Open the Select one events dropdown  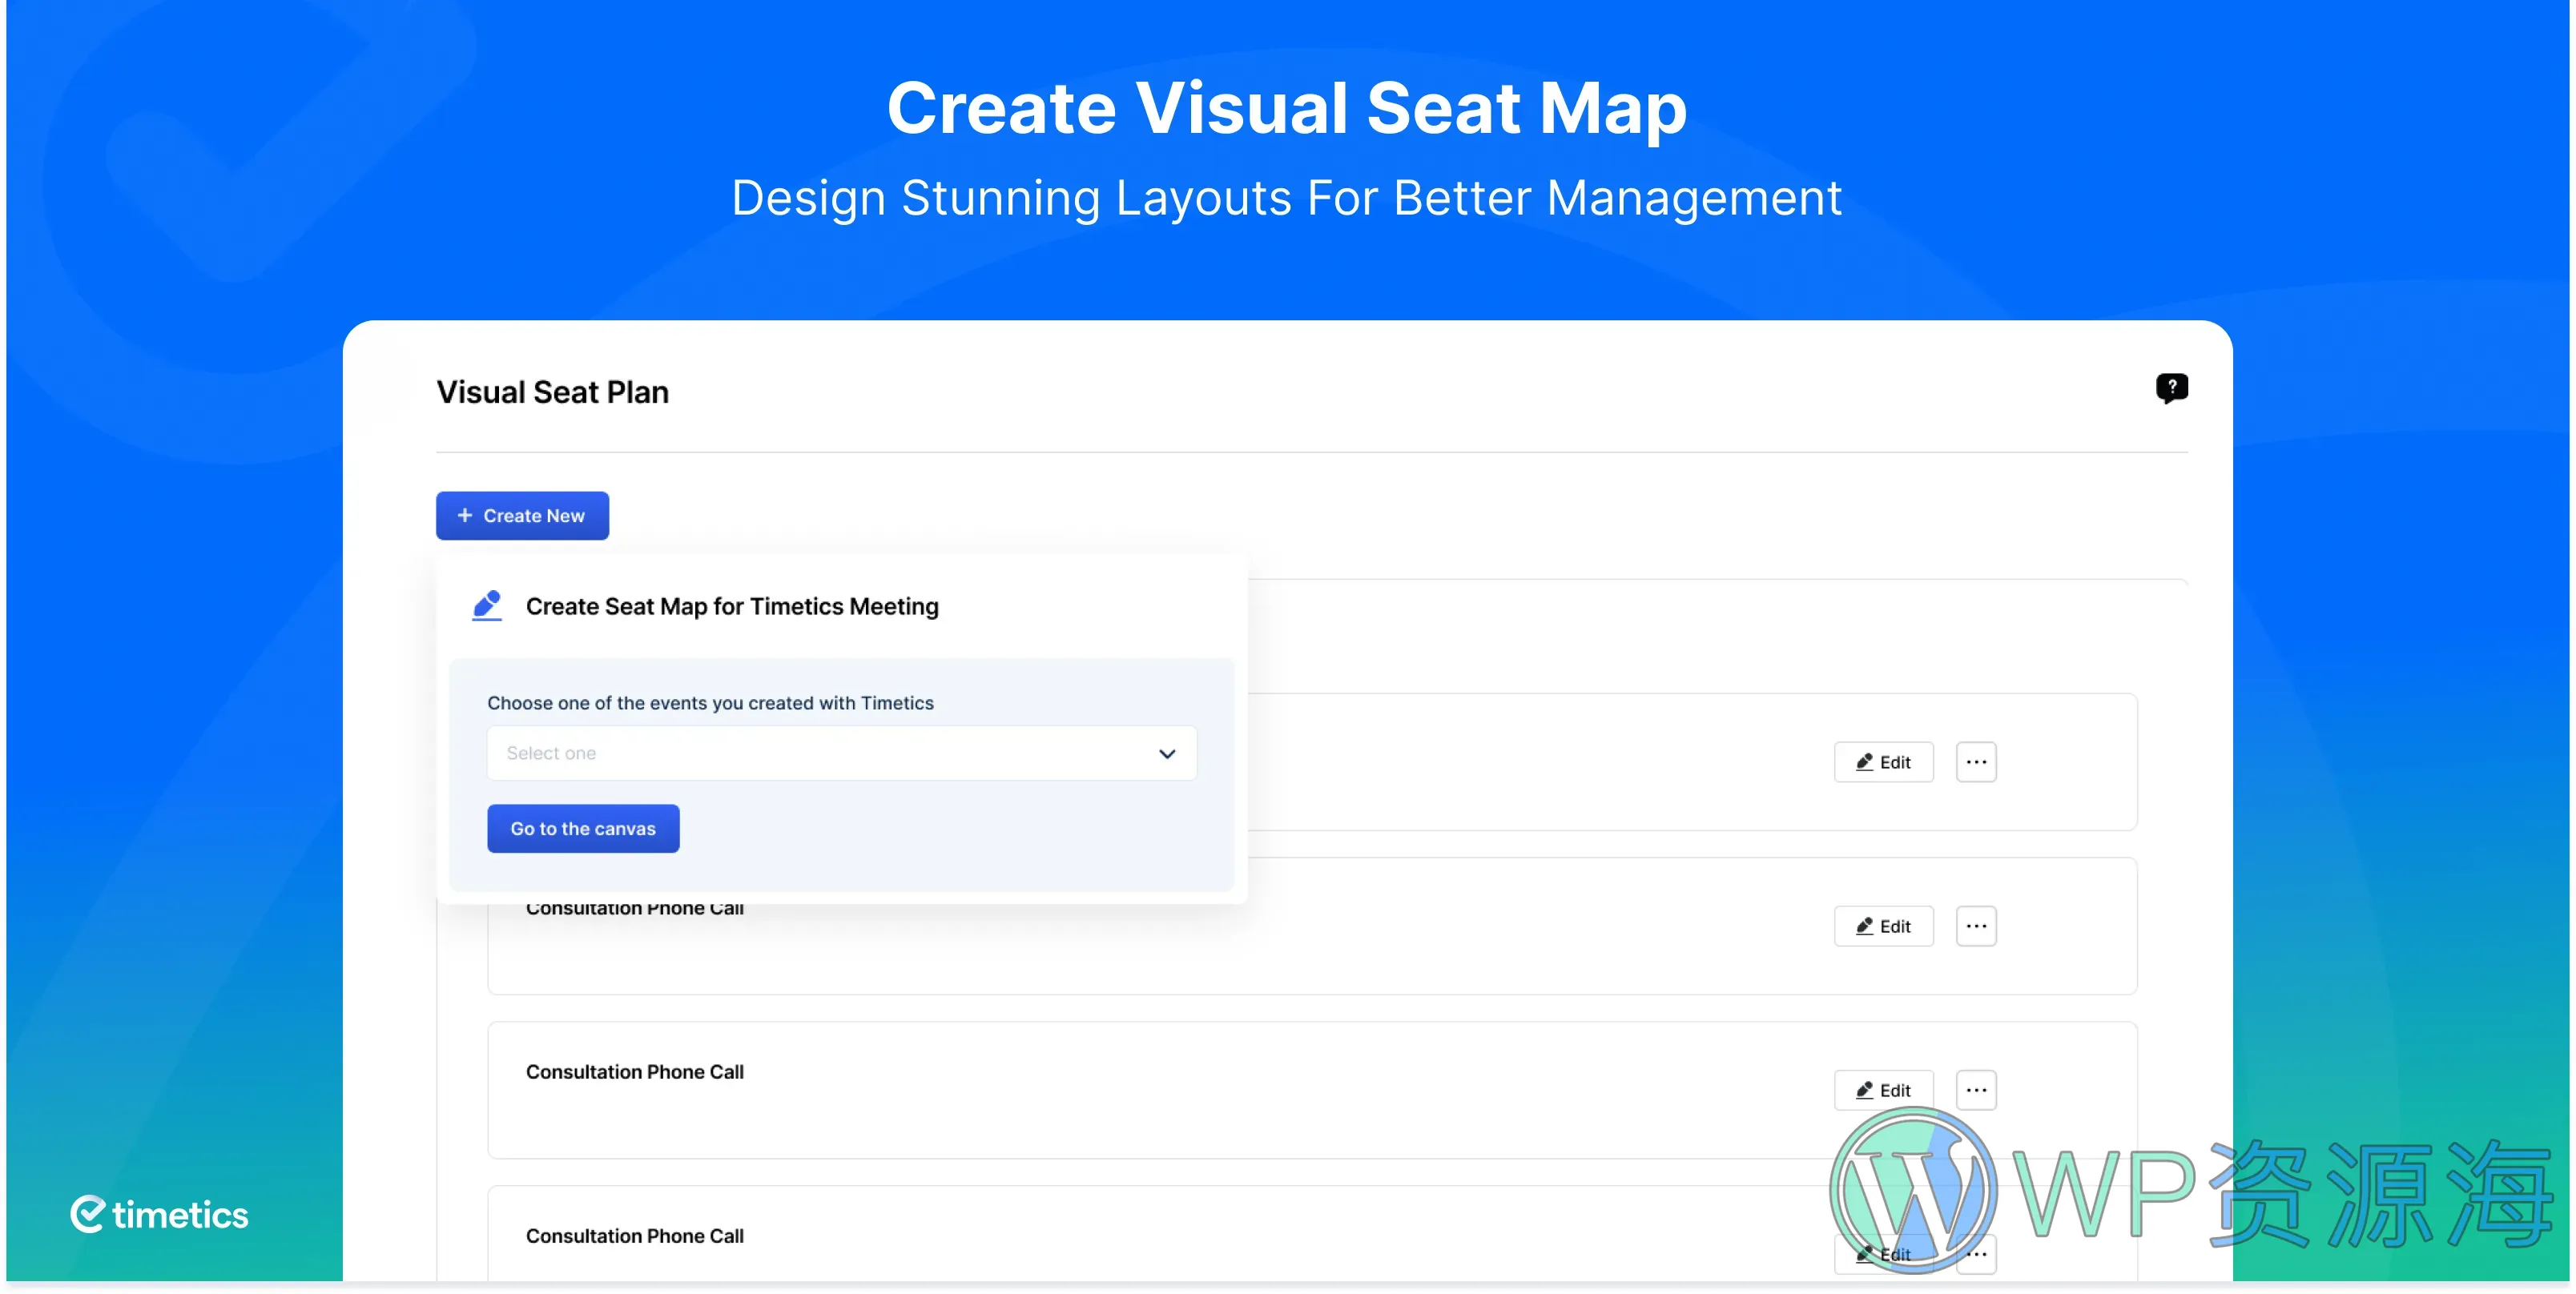pos(841,753)
